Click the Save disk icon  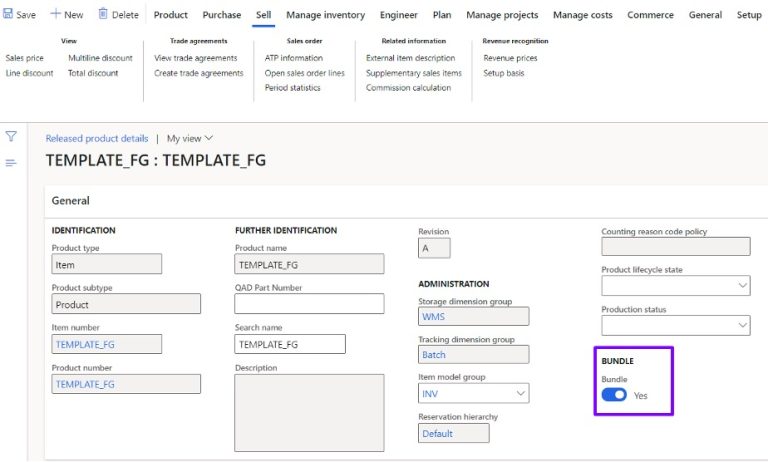point(8,14)
